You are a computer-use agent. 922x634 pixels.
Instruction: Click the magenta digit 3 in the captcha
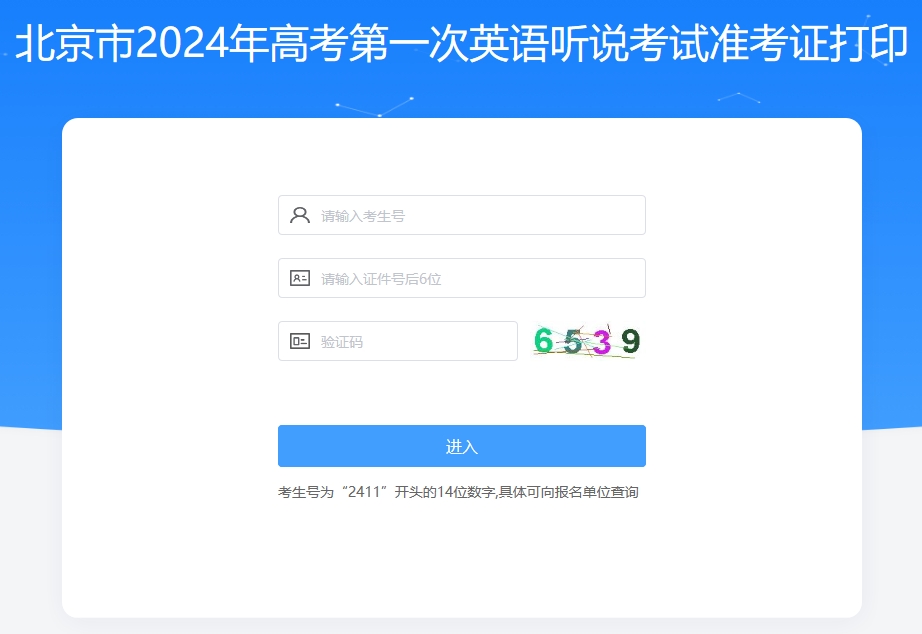coord(602,342)
